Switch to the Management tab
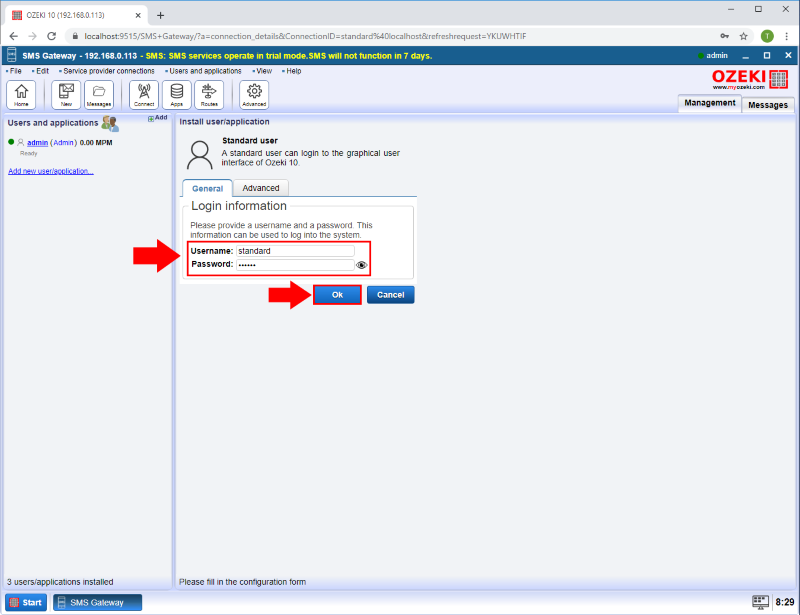Image resolution: width=800 pixels, height=615 pixels. (x=710, y=103)
